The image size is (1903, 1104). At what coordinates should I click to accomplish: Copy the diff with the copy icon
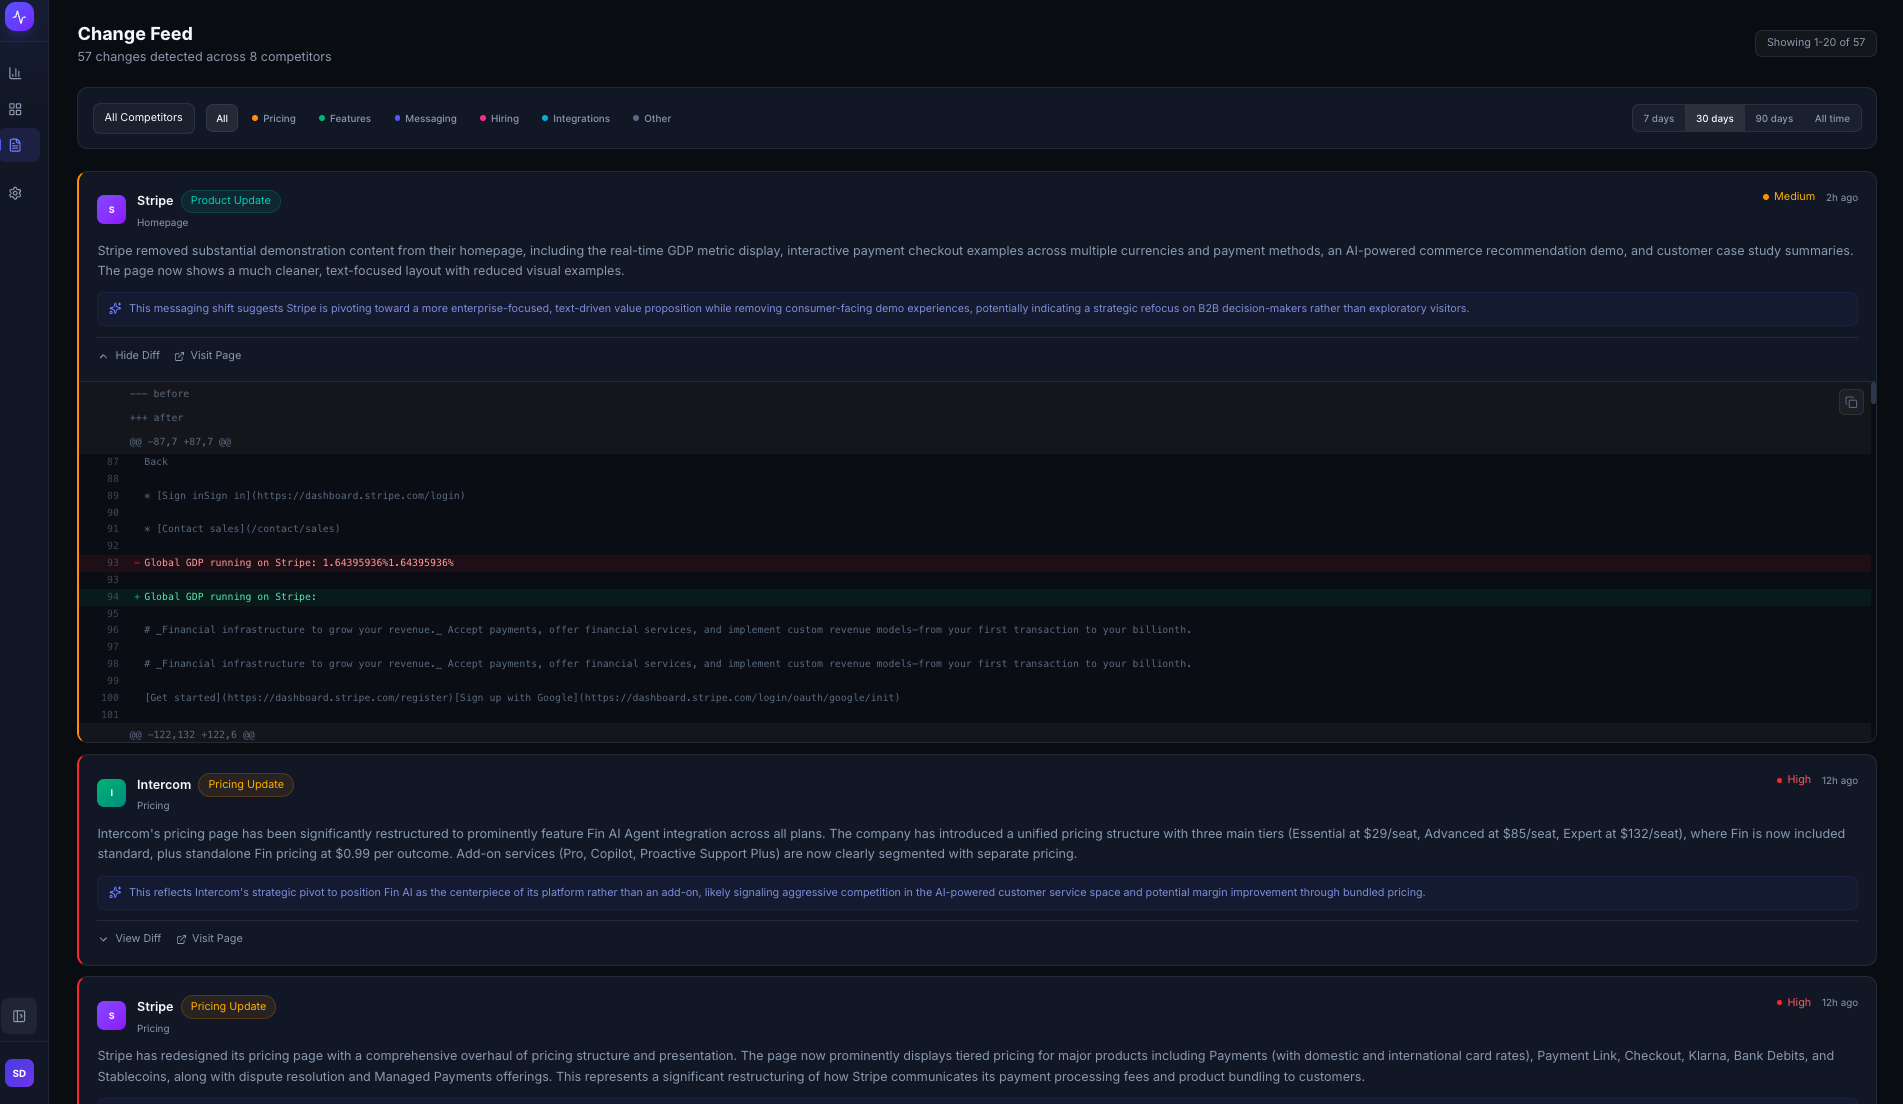click(1851, 402)
